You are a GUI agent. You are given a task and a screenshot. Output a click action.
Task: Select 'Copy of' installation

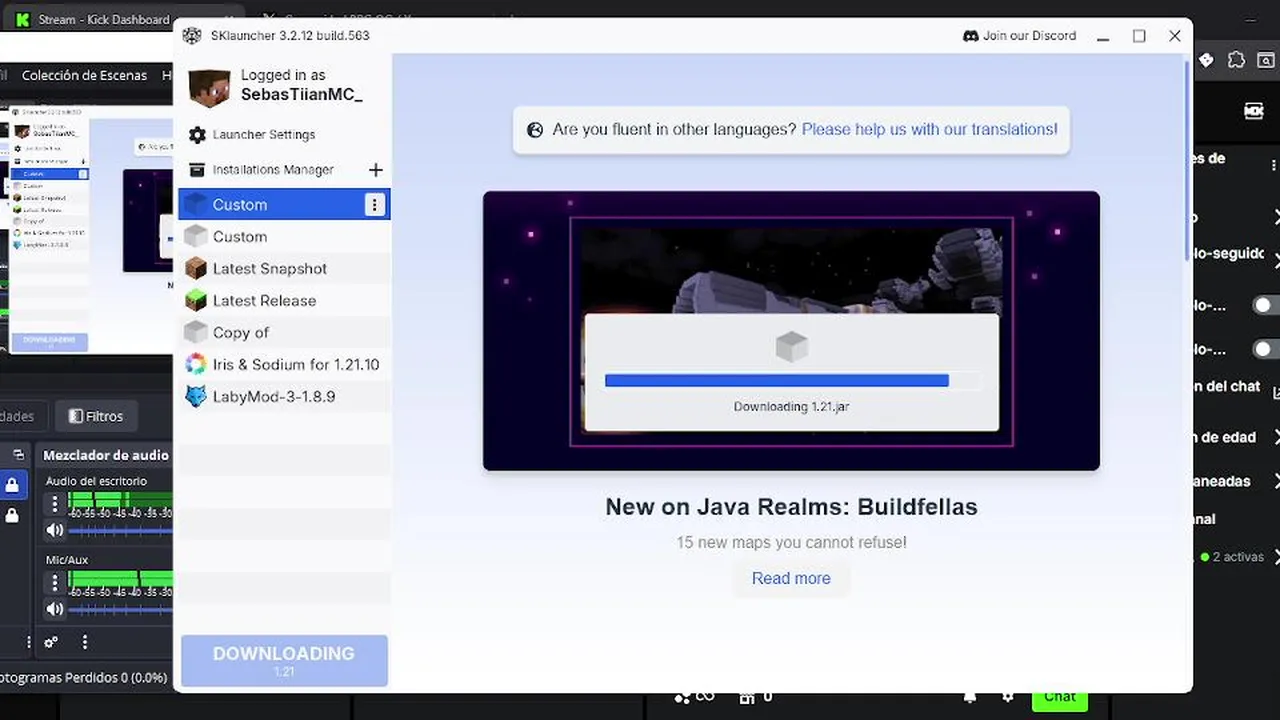[x=284, y=333]
